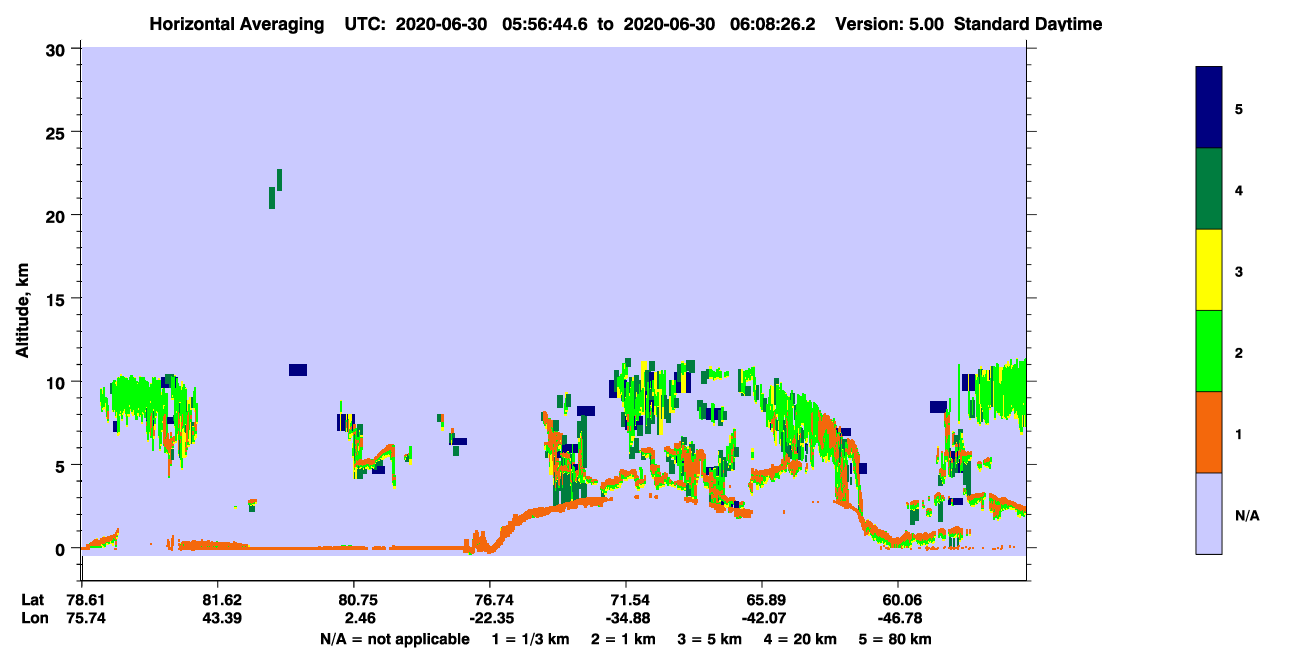
Task: Click the bright green color bar segment labeled 2
Action: click(1209, 351)
